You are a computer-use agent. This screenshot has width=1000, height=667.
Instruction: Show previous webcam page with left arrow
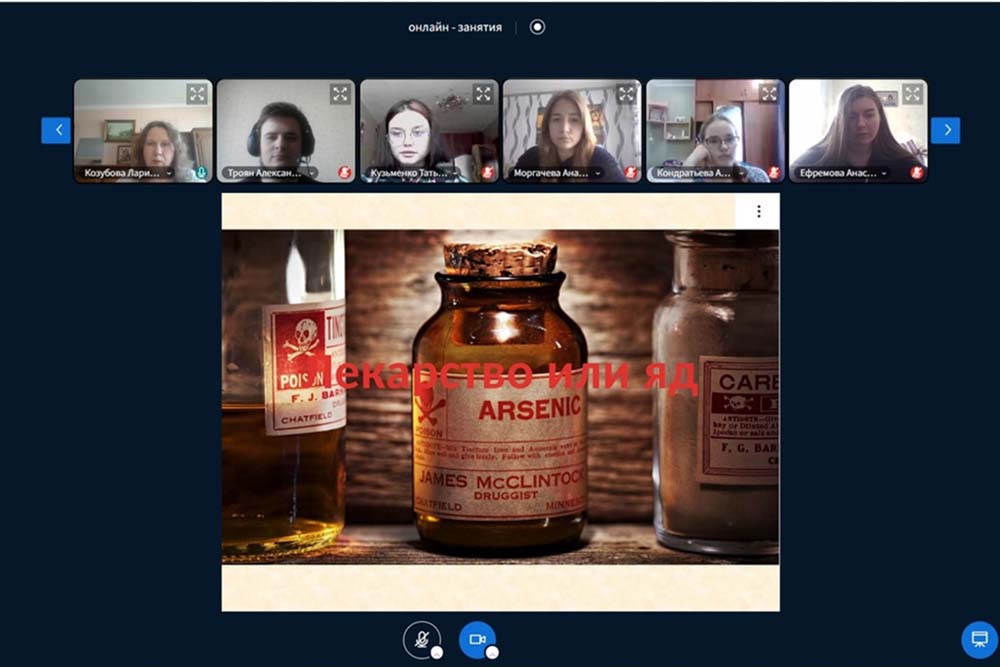(56, 130)
